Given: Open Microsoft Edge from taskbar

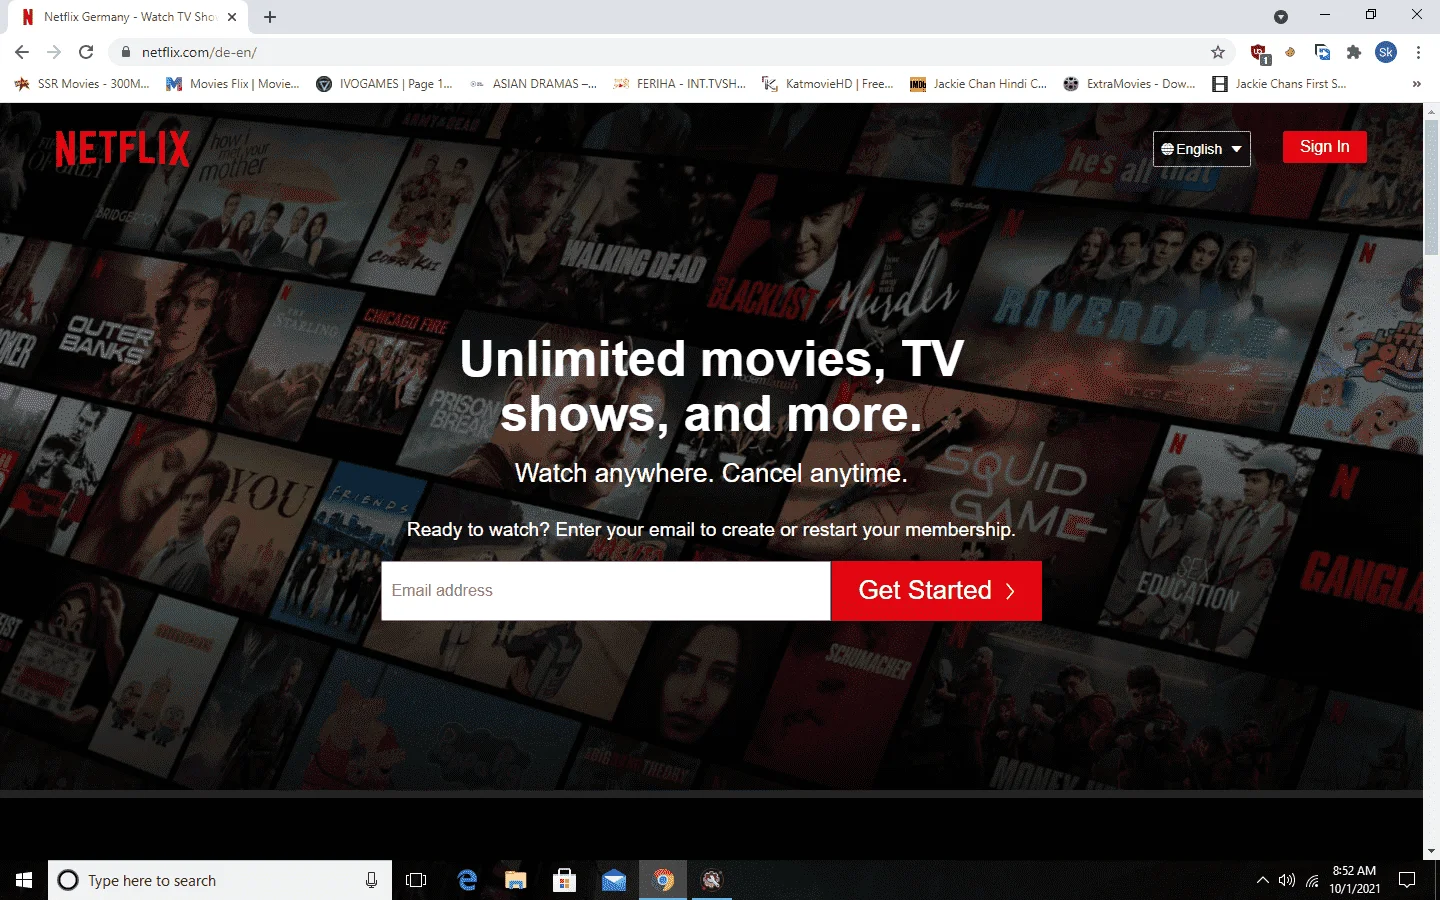Looking at the screenshot, I should point(467,880).
